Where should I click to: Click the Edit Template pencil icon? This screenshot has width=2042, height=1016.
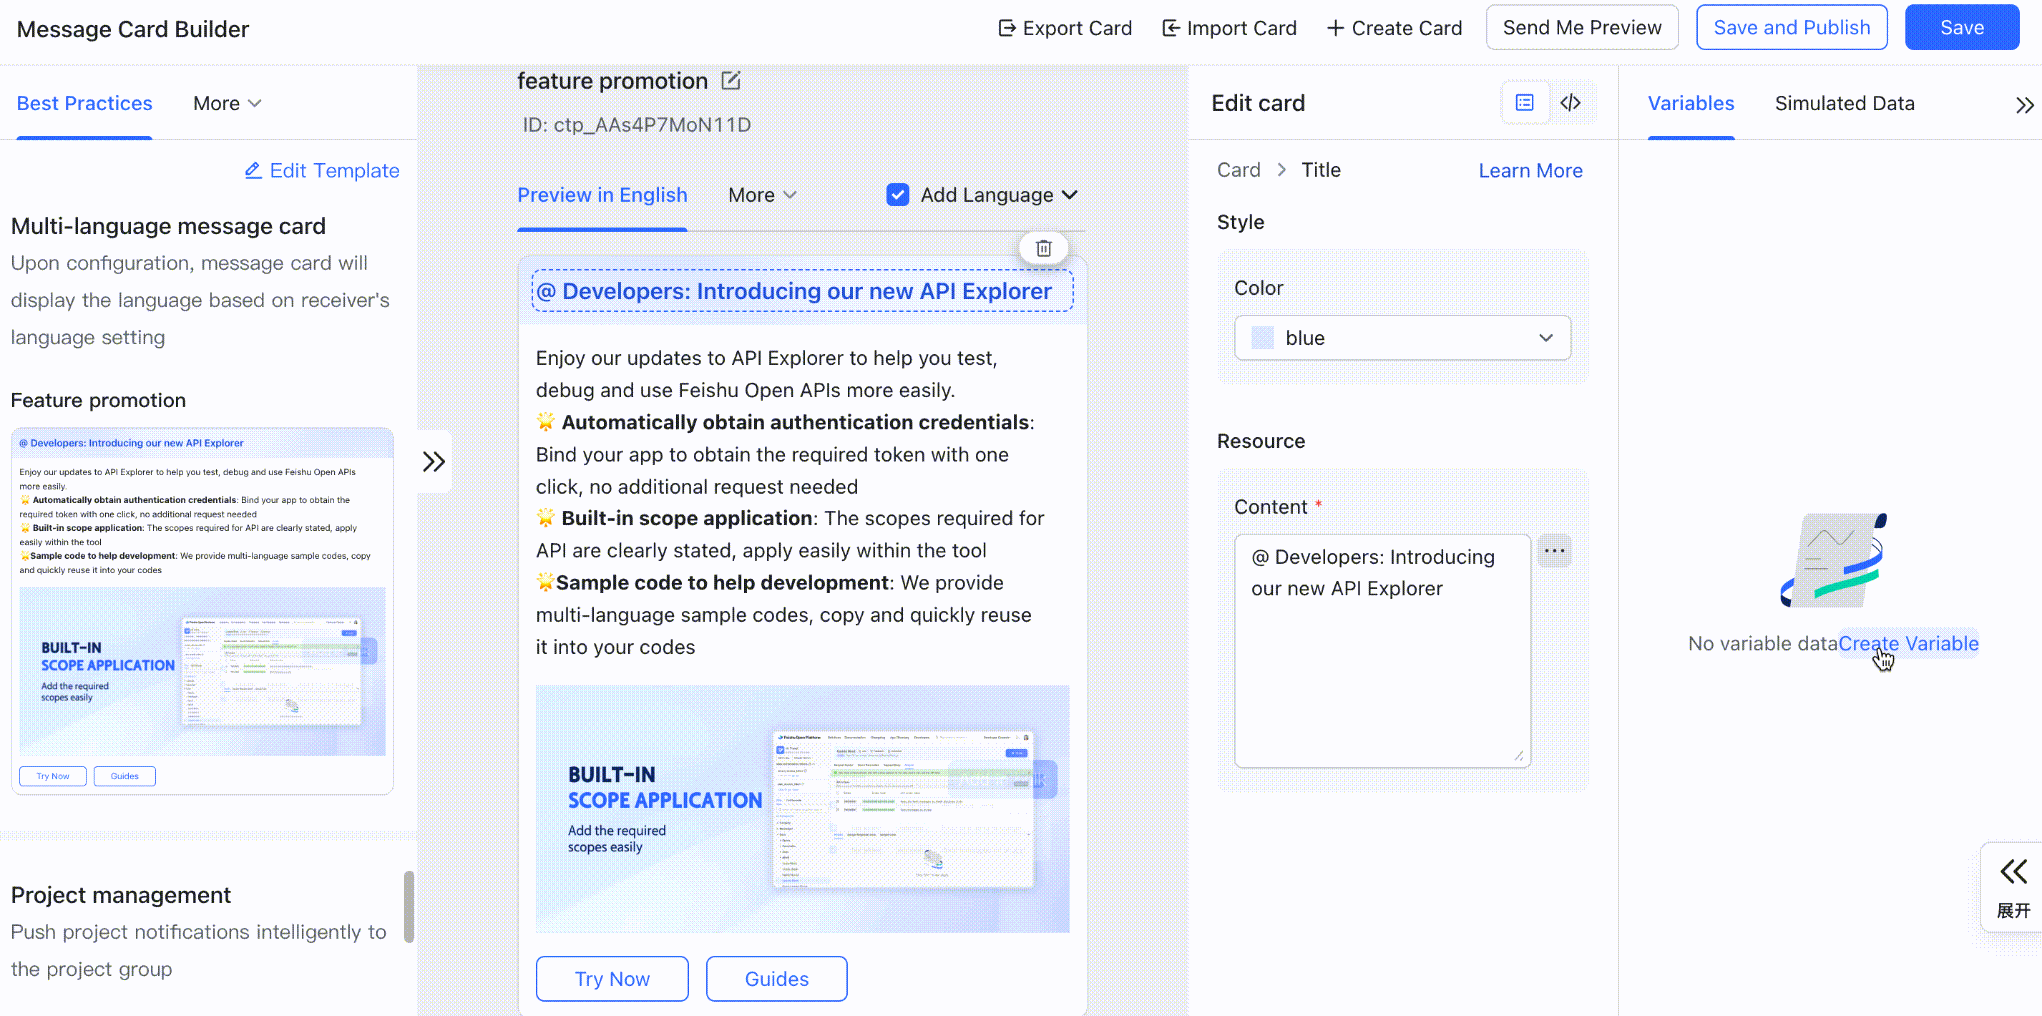click(x=253, y=171)
